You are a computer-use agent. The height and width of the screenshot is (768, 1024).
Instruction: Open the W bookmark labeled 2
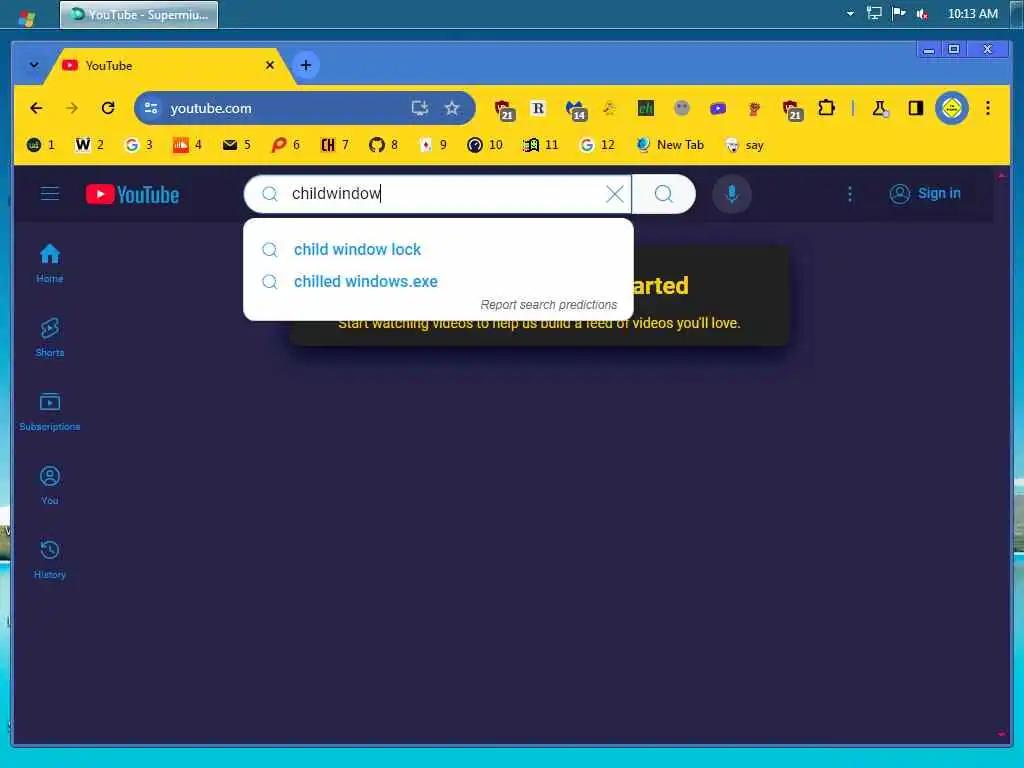click(x=89, y=145)
